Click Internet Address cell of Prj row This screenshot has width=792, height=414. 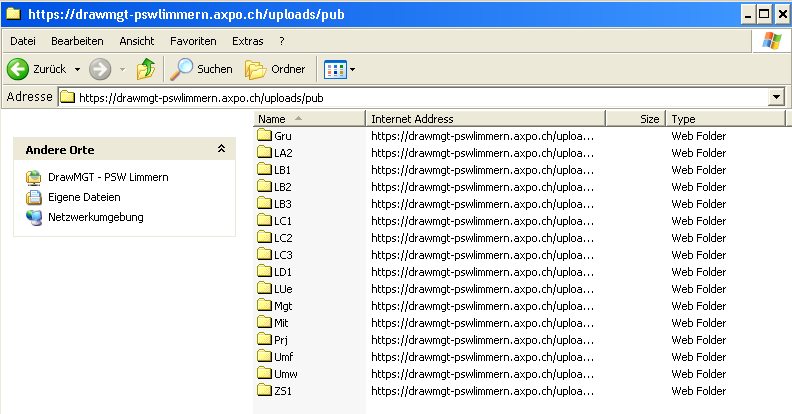coord(482,340)
